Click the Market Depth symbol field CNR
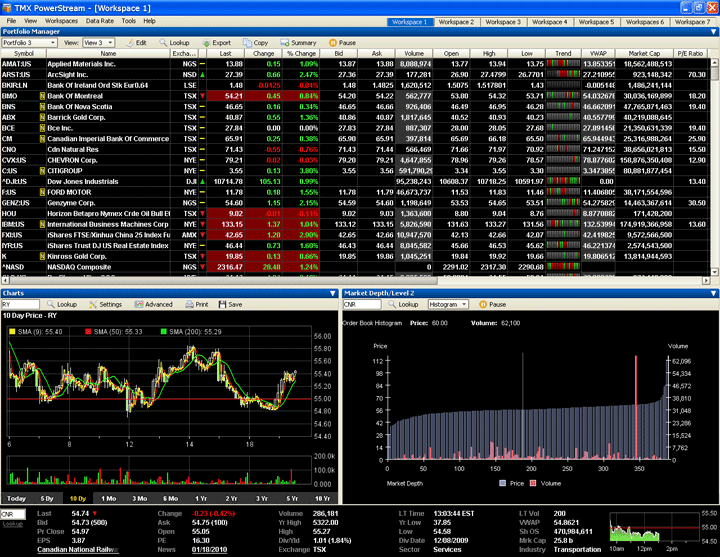This screenshot has height=557, width=720. tap(360, 303)
